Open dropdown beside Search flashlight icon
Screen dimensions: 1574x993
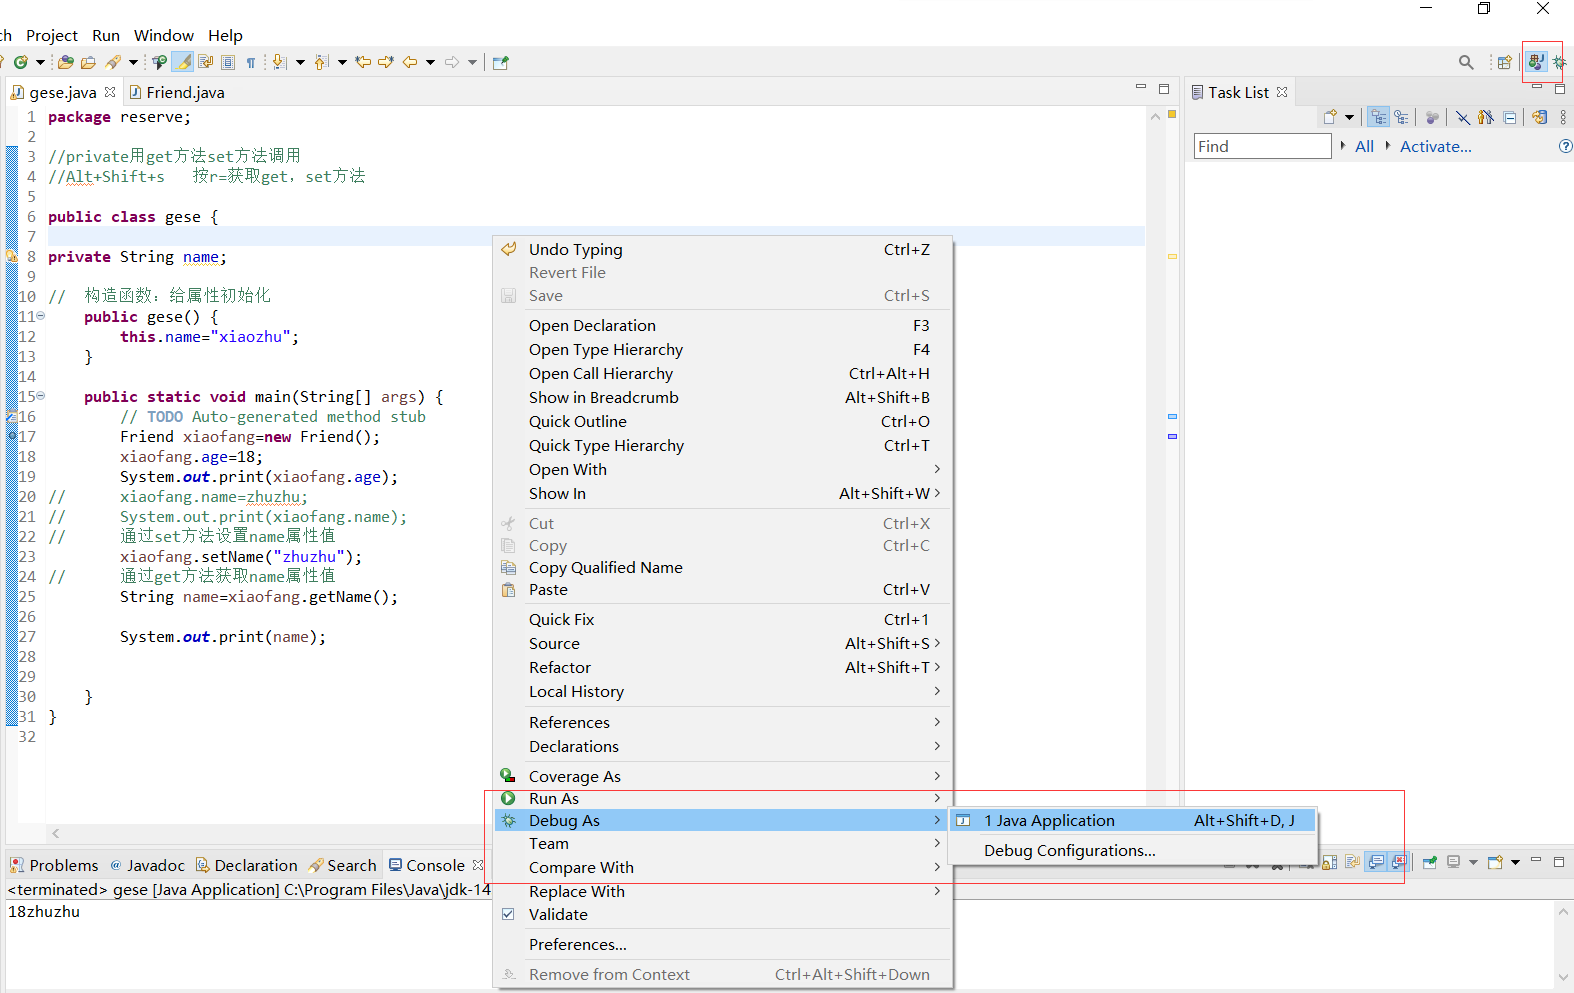tap(133, 62)
